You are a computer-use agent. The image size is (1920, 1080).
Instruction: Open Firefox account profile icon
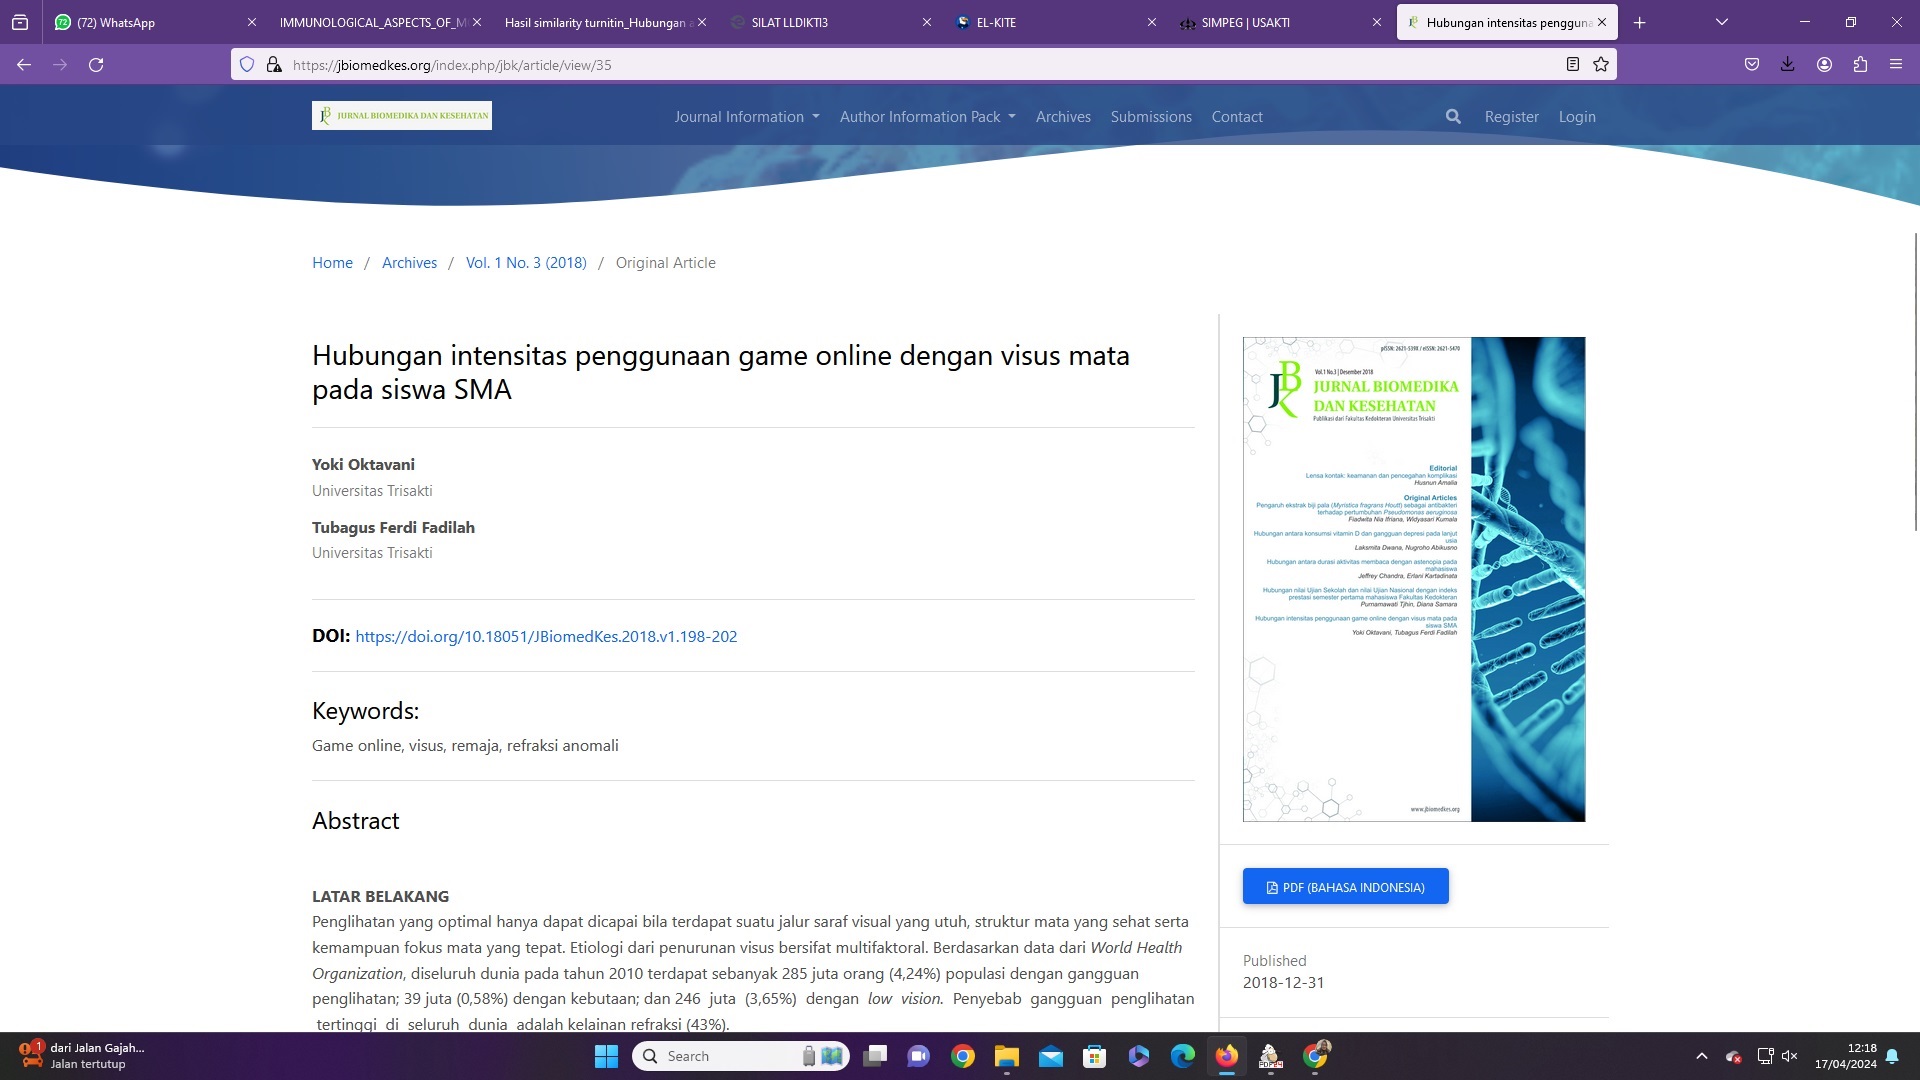tap(1824, 65)
